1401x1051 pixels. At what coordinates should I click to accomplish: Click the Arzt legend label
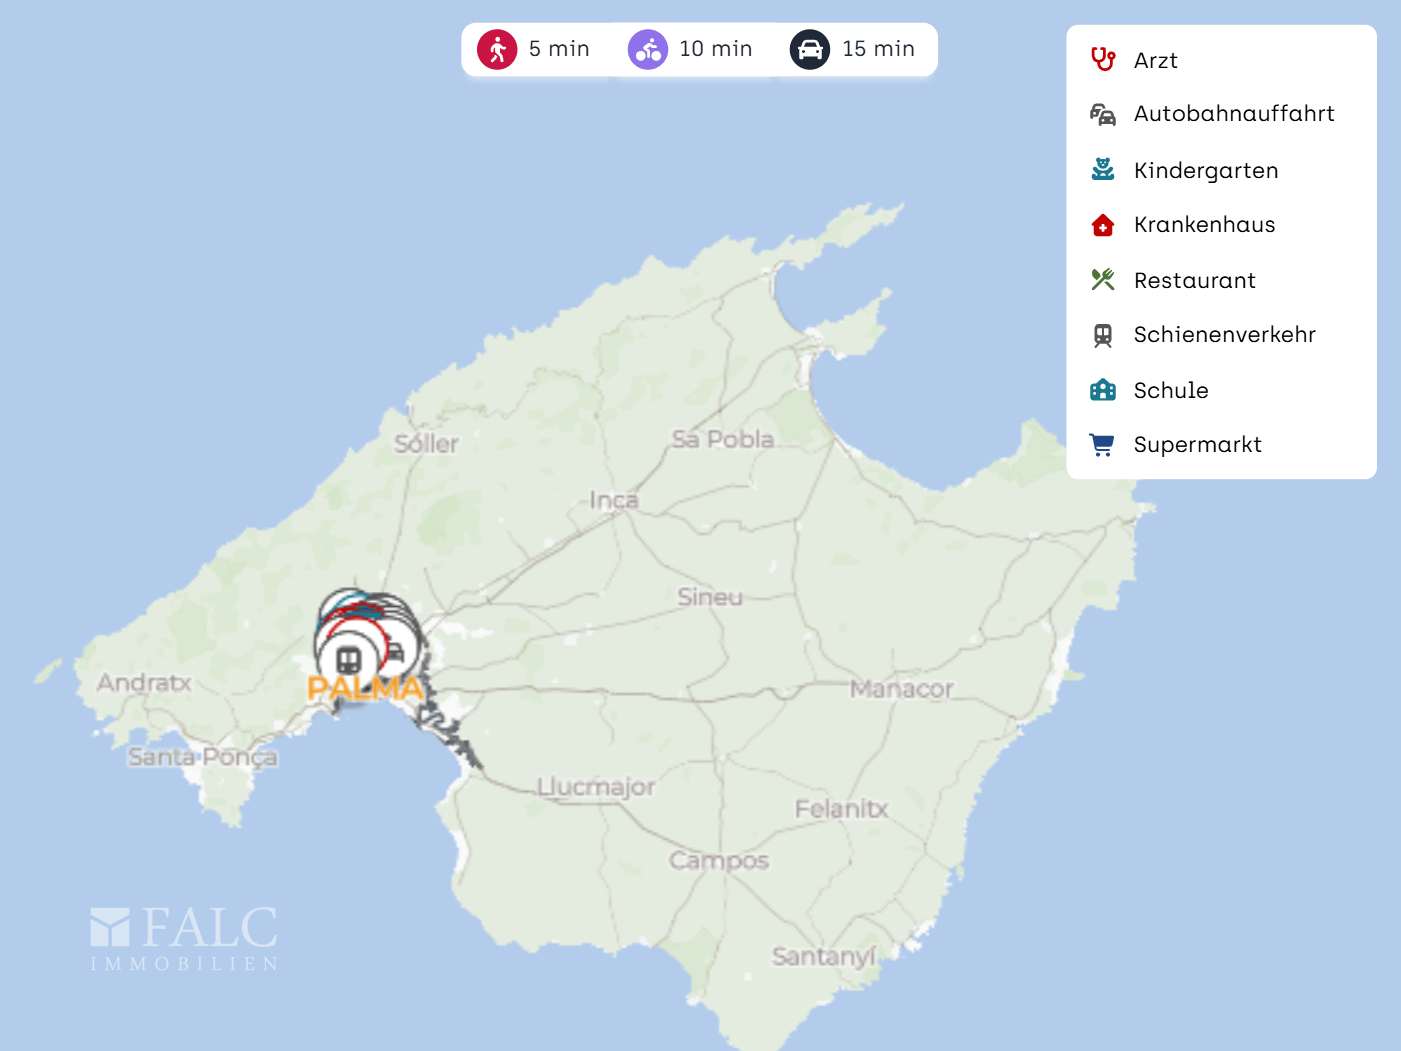[1155, 61]
